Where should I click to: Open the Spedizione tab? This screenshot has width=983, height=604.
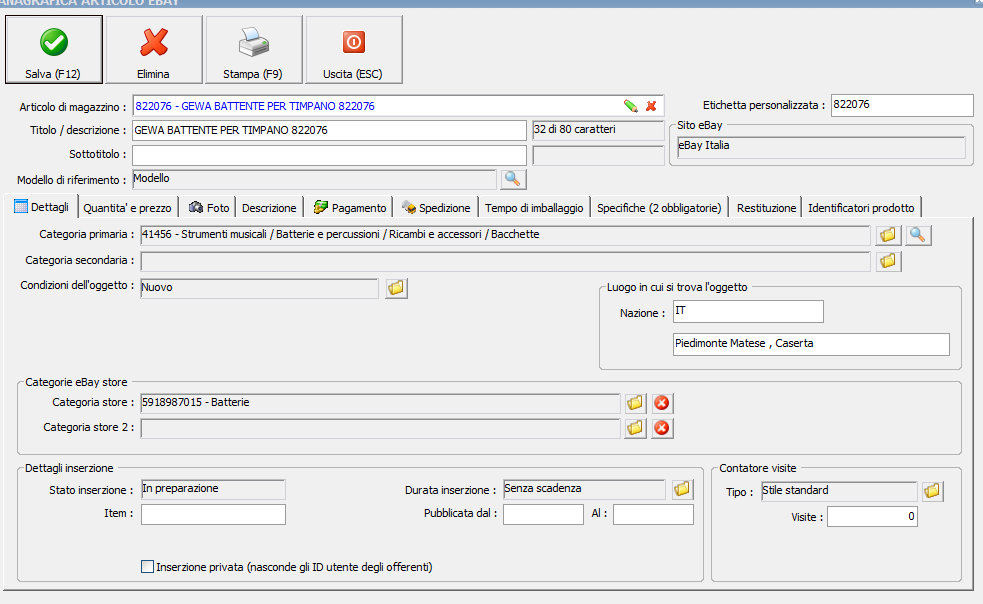coord(436,208)
